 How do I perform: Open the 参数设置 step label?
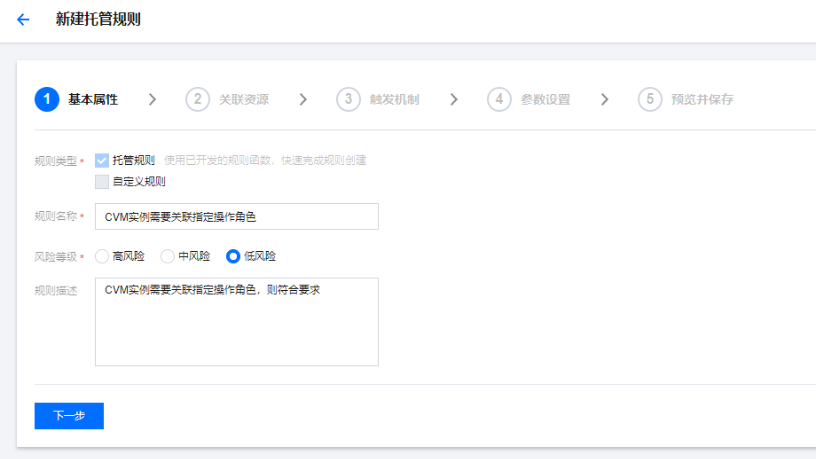coord(545,99)
